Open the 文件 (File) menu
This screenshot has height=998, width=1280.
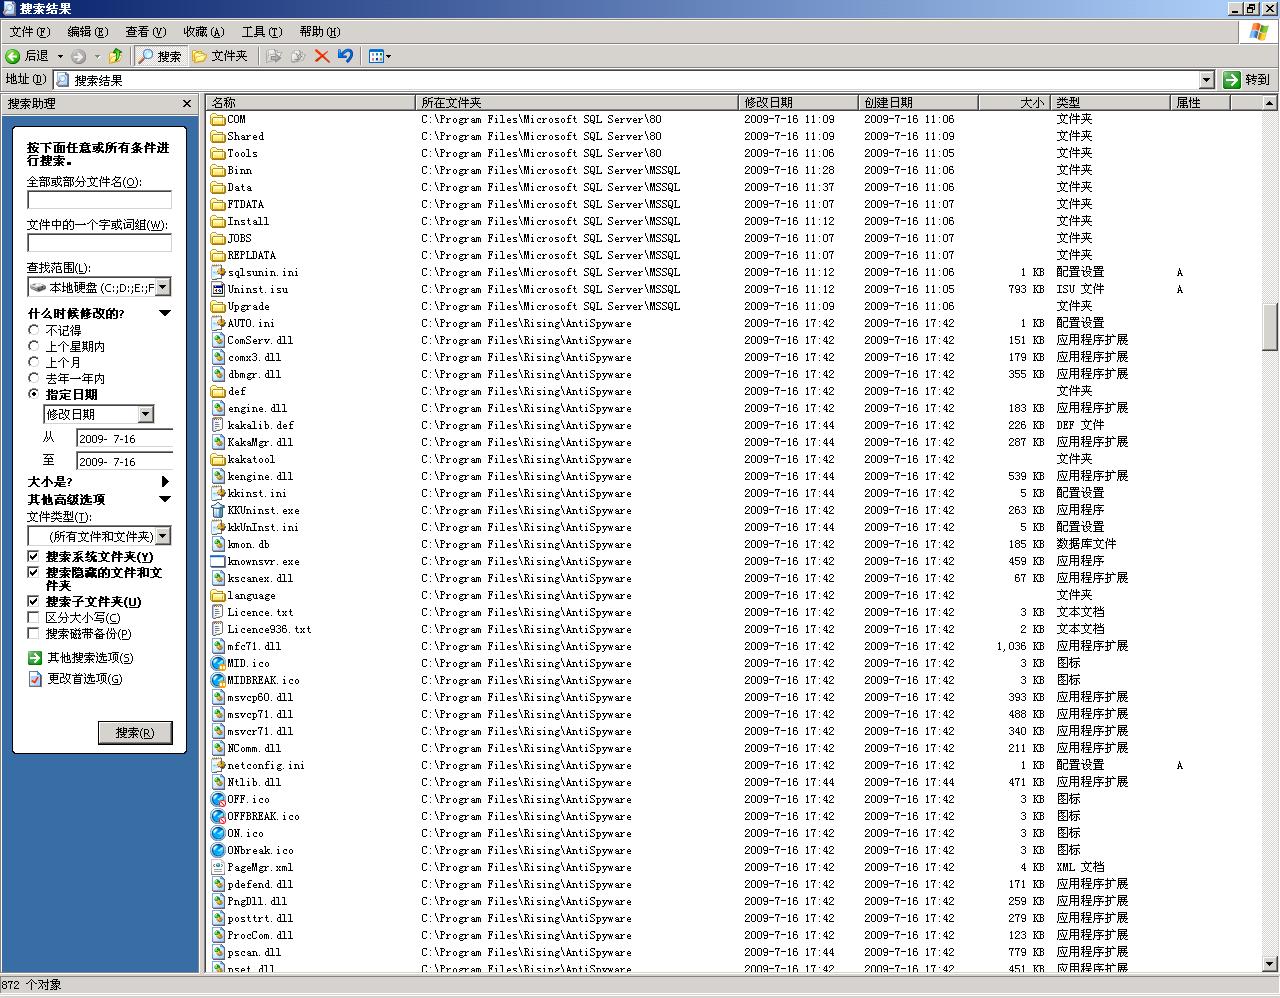[x=29, y=32]
